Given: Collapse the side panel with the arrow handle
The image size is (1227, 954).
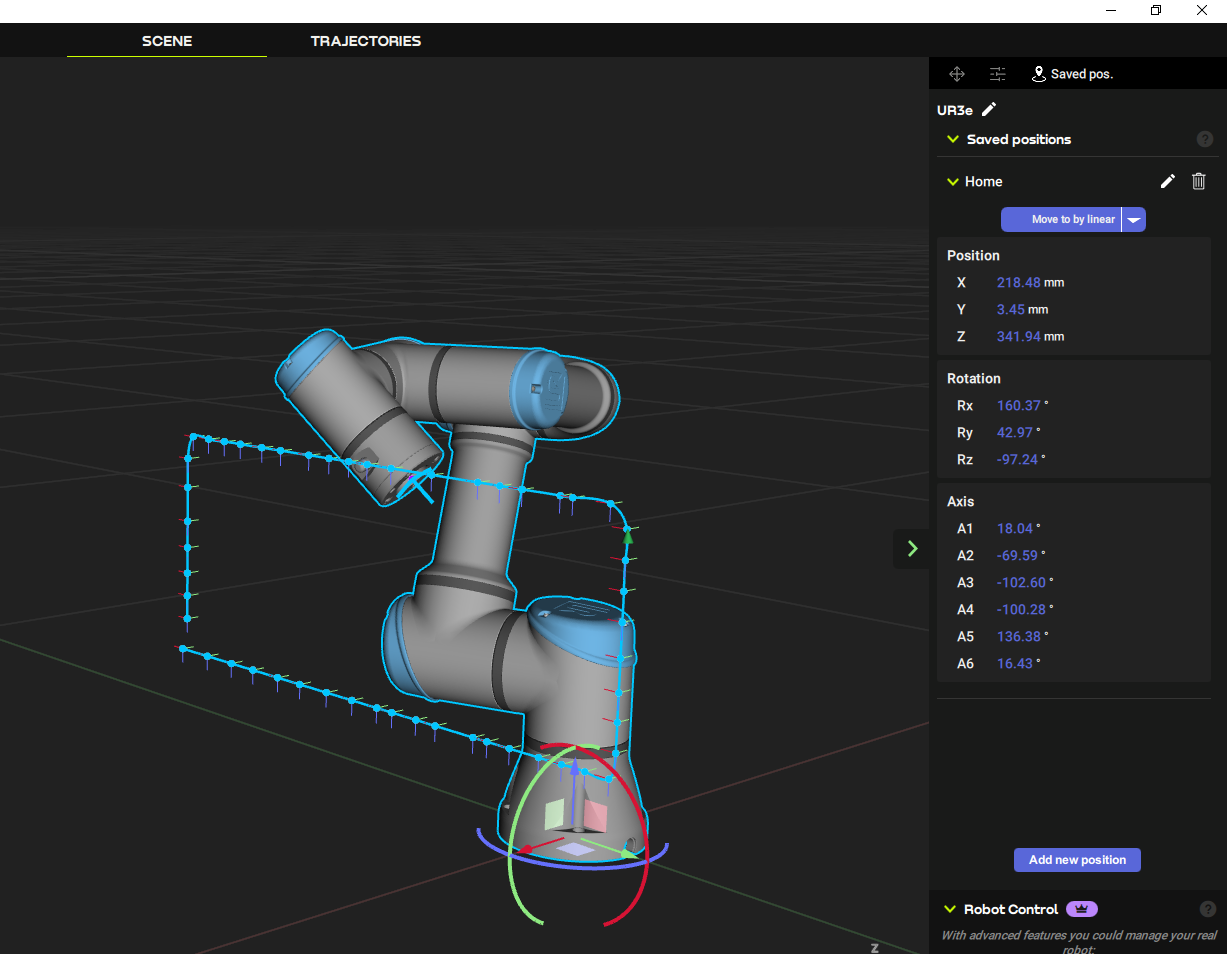Looking at the screenshot, I should [x=911, y=548].
